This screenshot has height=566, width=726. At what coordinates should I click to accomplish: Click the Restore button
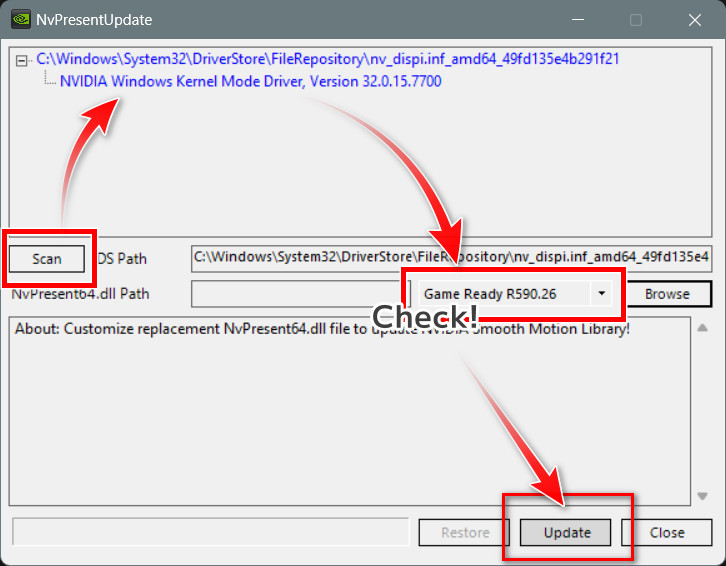click(464, 532)
